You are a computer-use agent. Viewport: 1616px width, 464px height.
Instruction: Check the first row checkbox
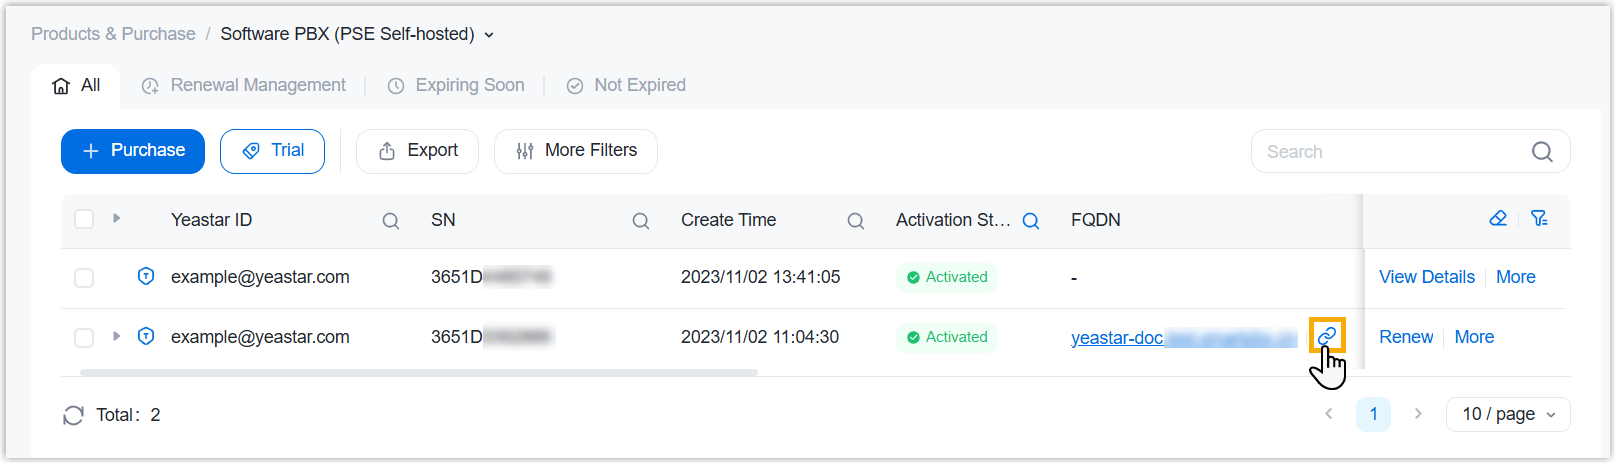(x=84, y=277)
